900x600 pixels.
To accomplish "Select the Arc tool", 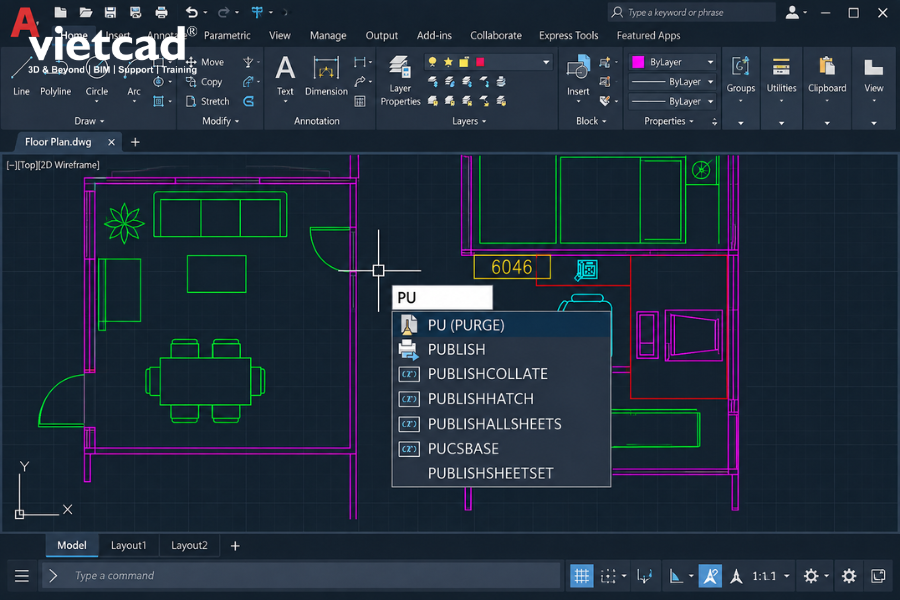I will pyautogui.click(x=134, y=78).
